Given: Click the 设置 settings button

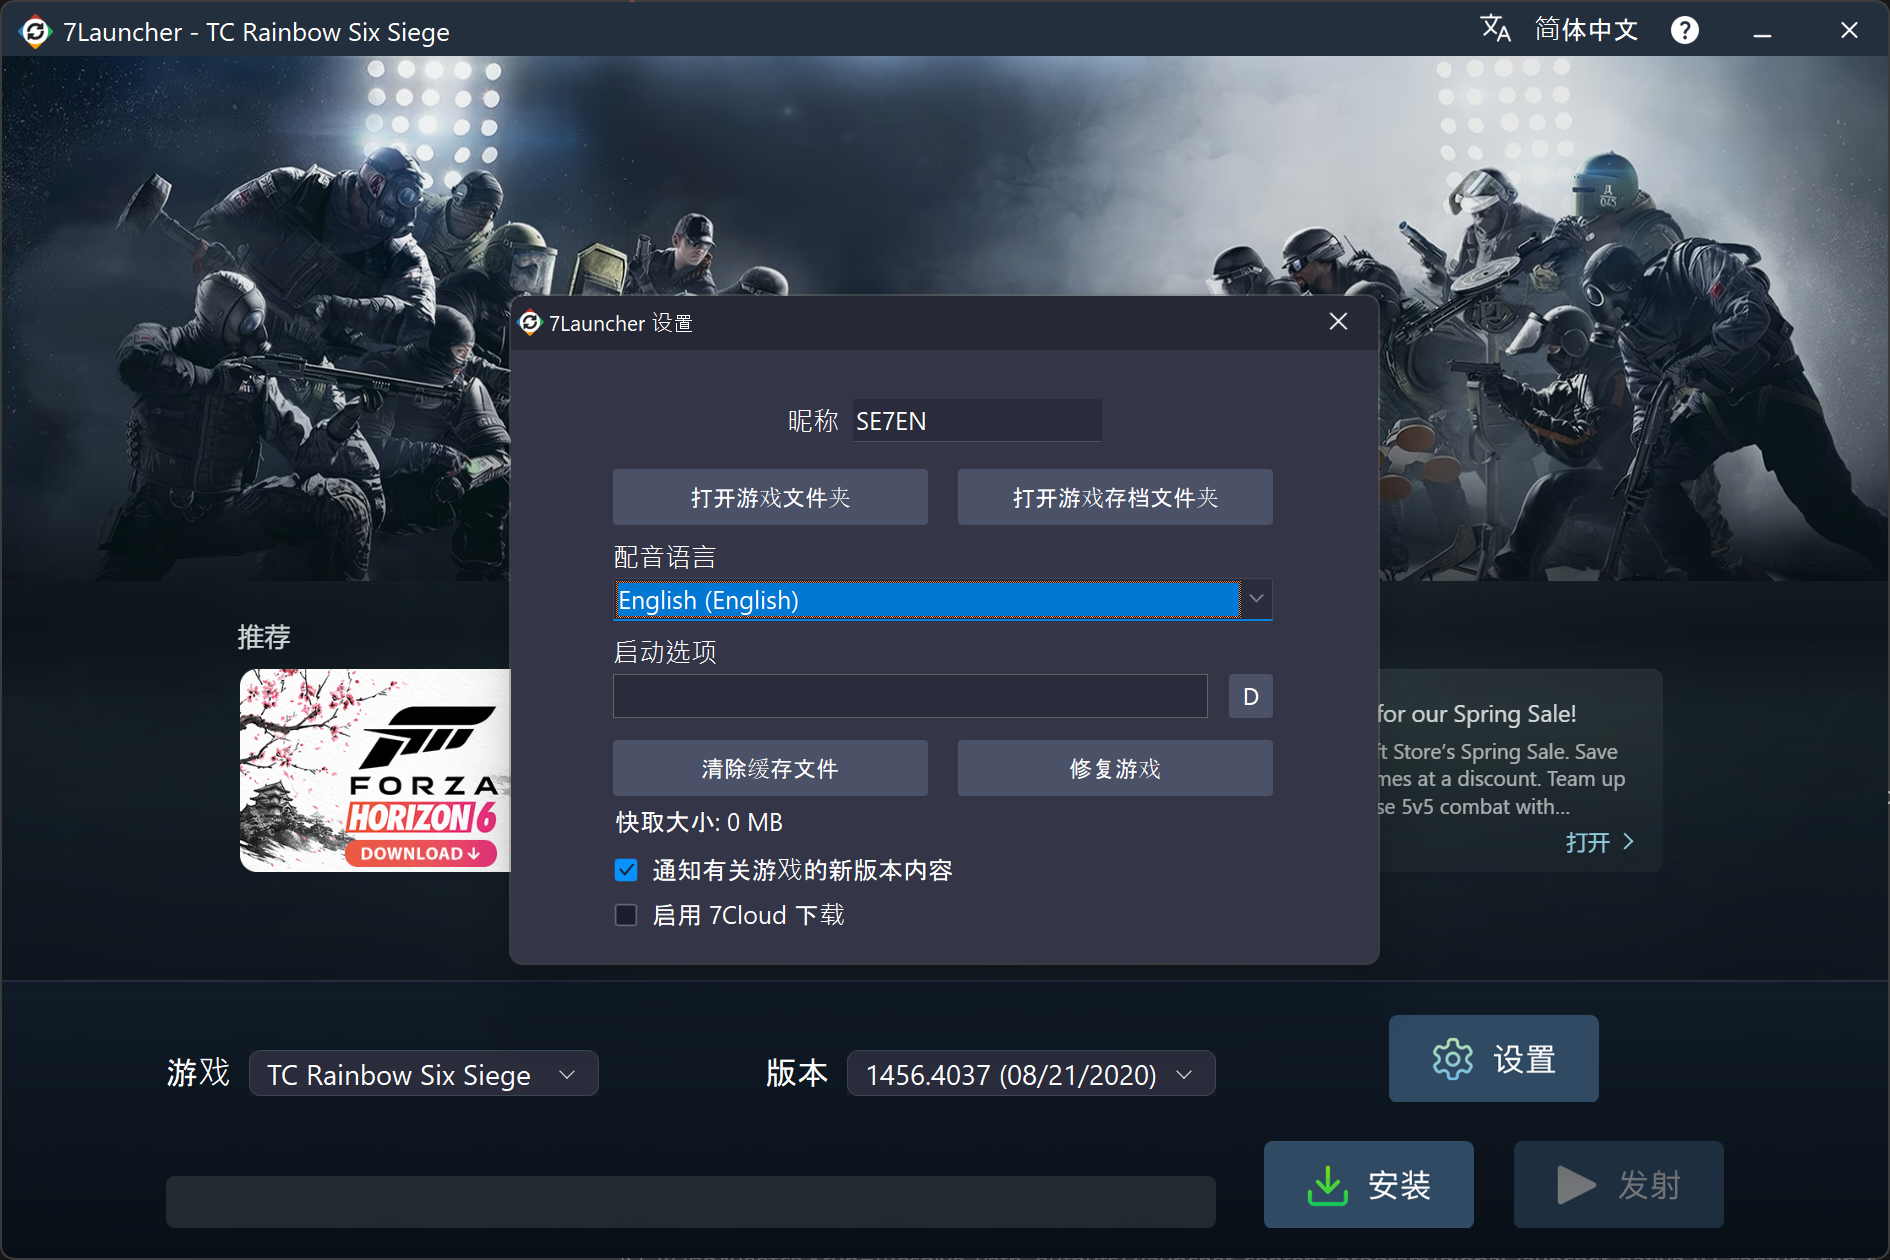Looking at the screenshot, I should (1493, 1058).
